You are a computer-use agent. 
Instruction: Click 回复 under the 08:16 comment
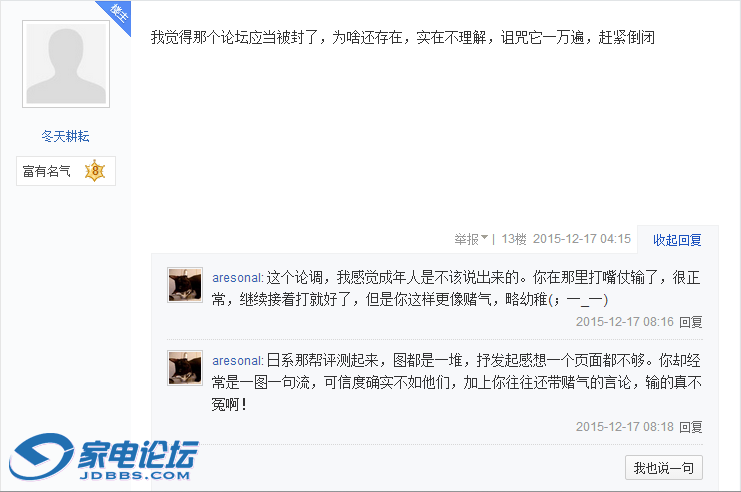[x=690, y=322]
